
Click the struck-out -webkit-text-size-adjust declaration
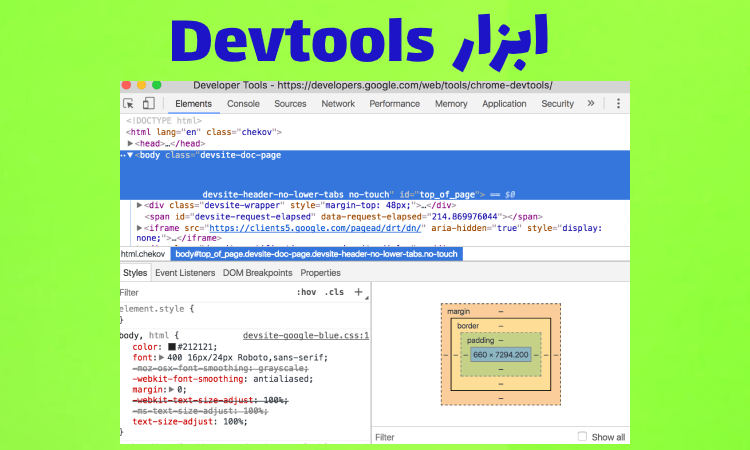coord(210,400)
